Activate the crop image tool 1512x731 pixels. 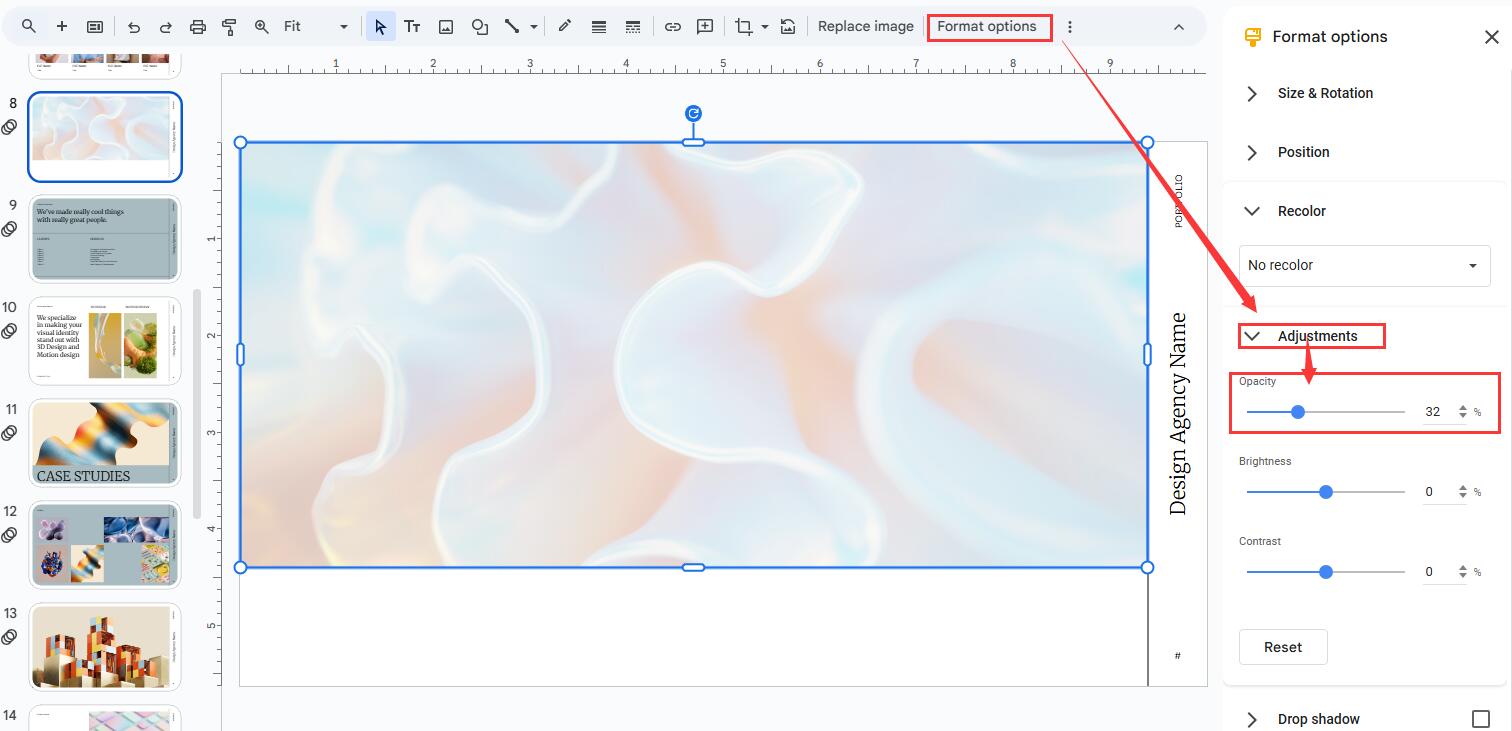744,27
